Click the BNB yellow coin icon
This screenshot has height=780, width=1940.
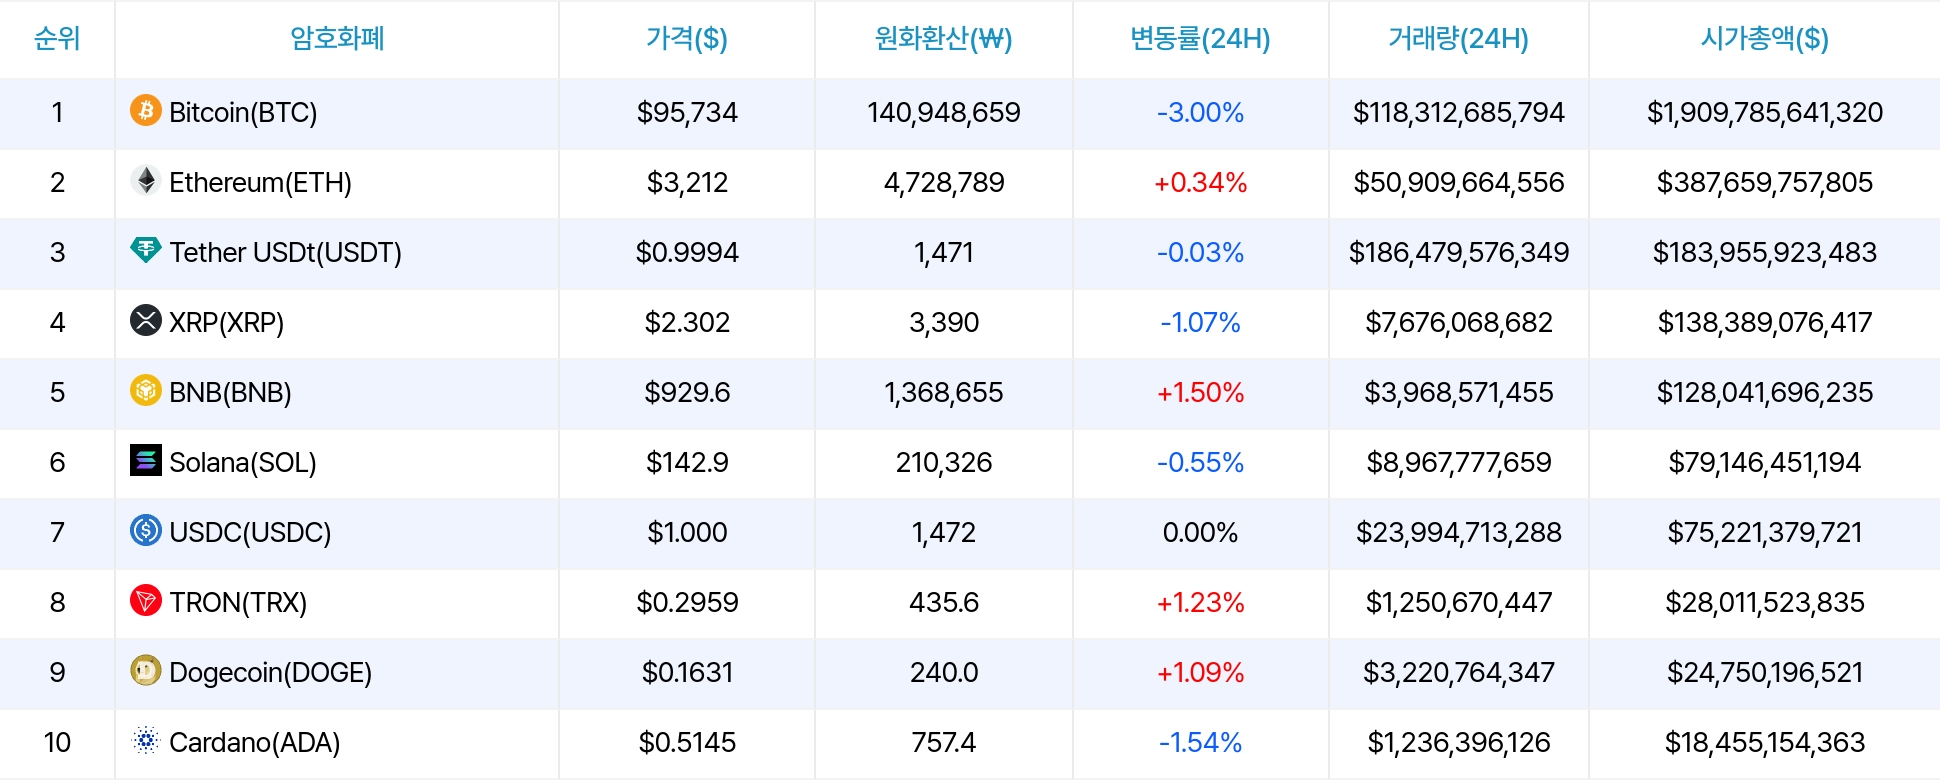coord(146,390)
